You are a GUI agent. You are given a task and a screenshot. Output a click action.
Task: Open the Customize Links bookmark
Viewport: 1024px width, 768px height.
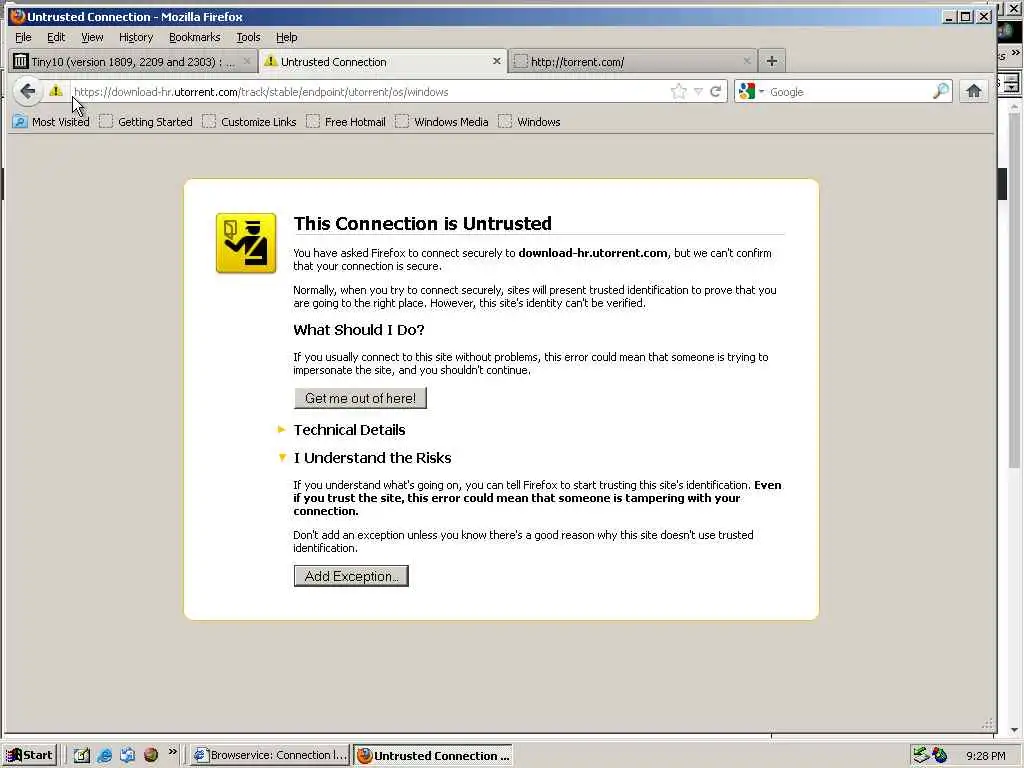249,121
